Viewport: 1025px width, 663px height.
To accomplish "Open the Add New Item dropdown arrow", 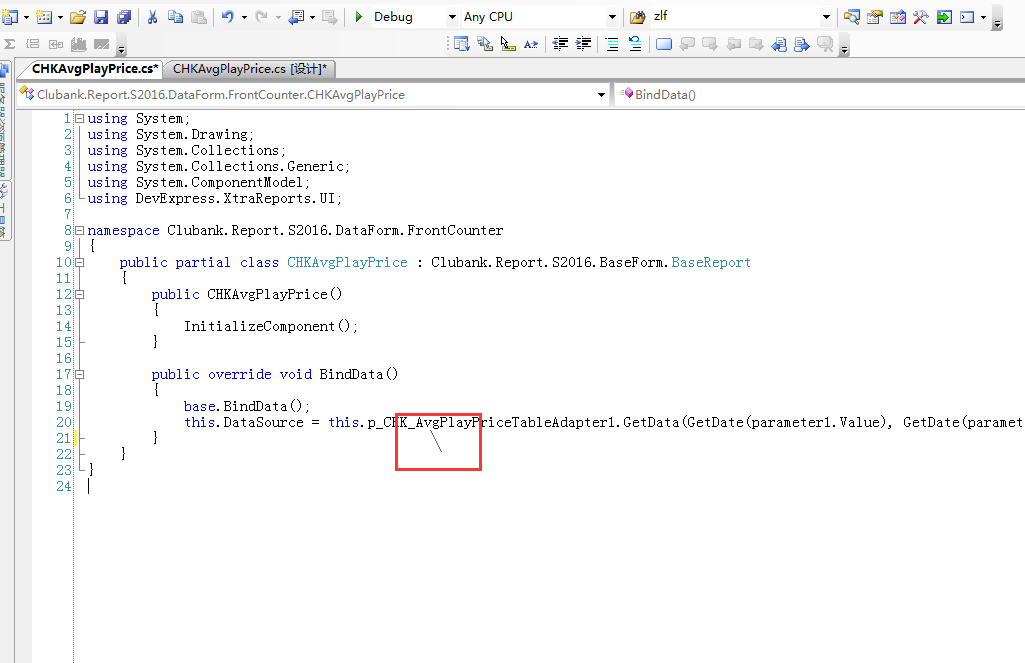I will pos(60,17).
